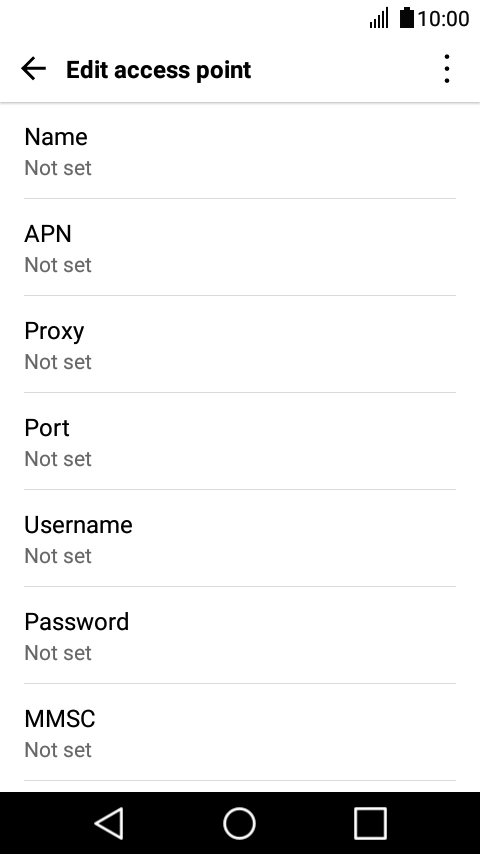This screenshot has width=480, height=854.
Task: Set the Username entry
Action: [x=240, y=538]
